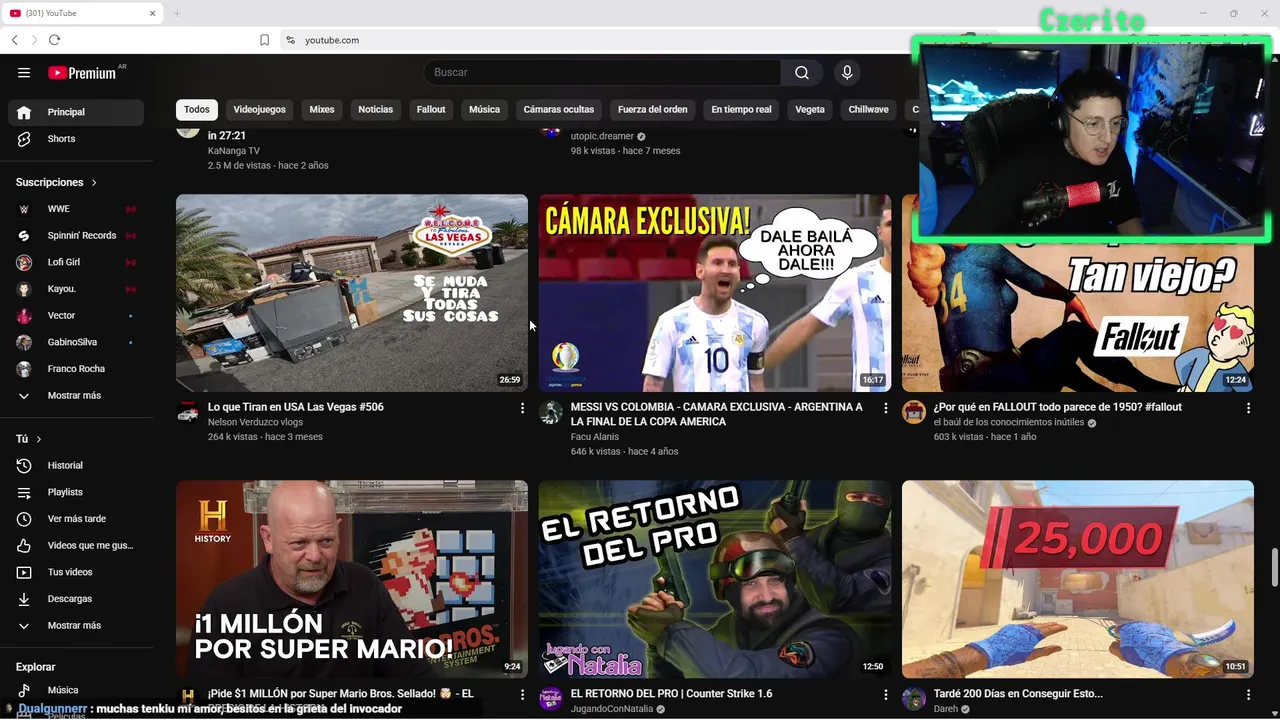Screen dimensions: 1280x720
Task: Open options menu for Las Vegas #506 video
Action: point(522,408)
